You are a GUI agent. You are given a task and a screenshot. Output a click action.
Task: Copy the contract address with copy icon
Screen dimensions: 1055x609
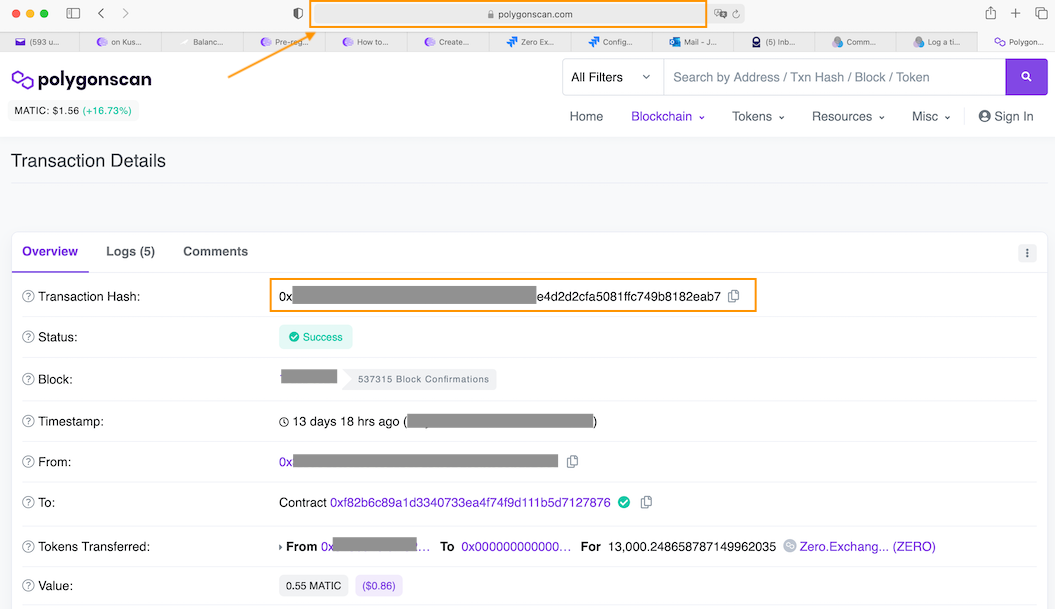(x=646, y=502)
